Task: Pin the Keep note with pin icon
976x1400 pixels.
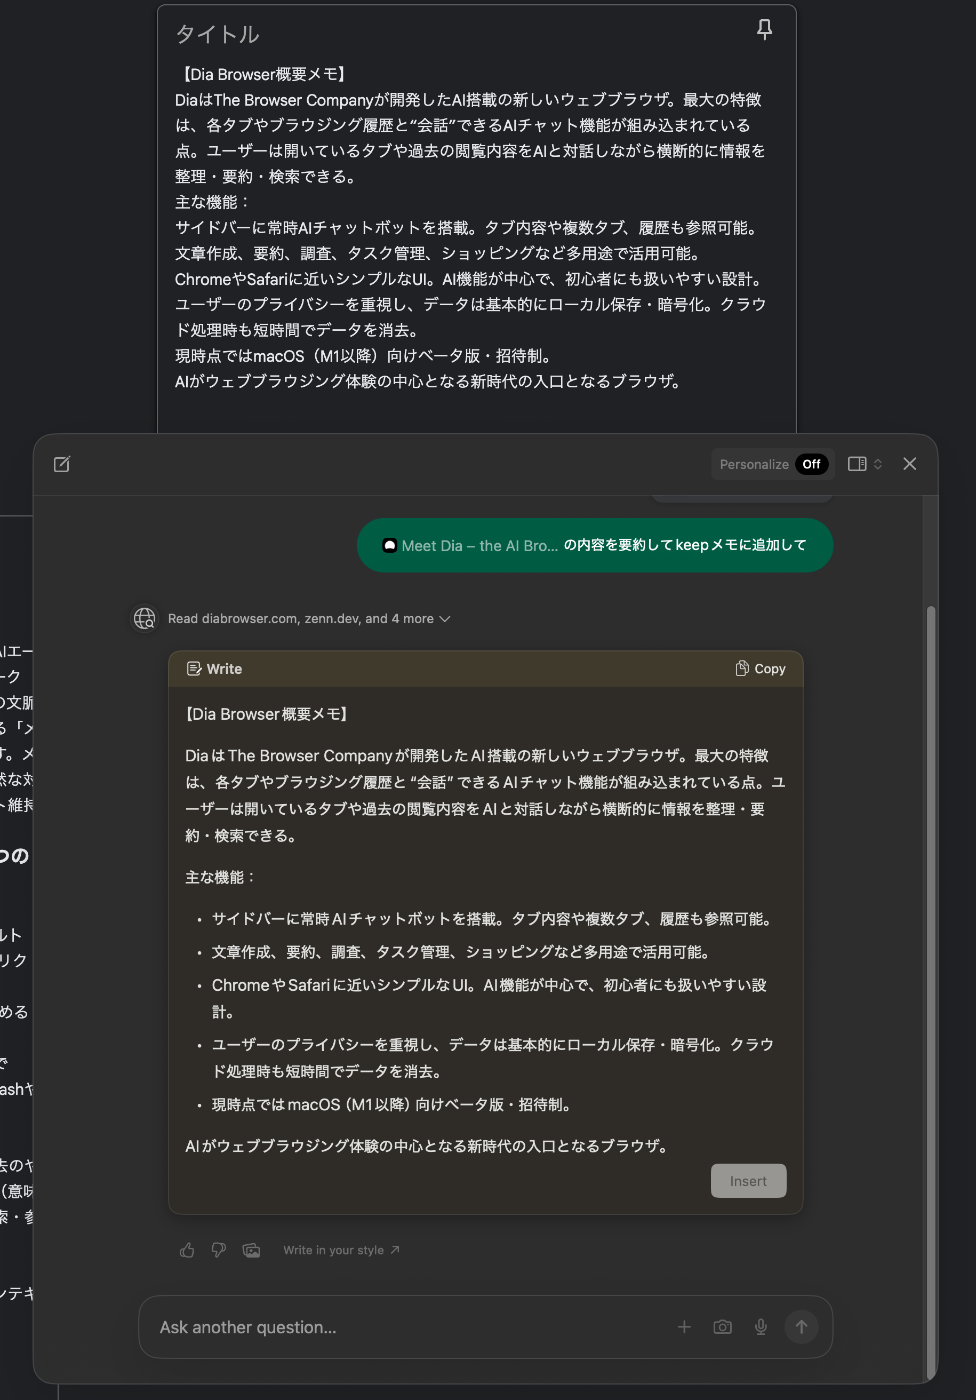Action: (x=764, y=30)
